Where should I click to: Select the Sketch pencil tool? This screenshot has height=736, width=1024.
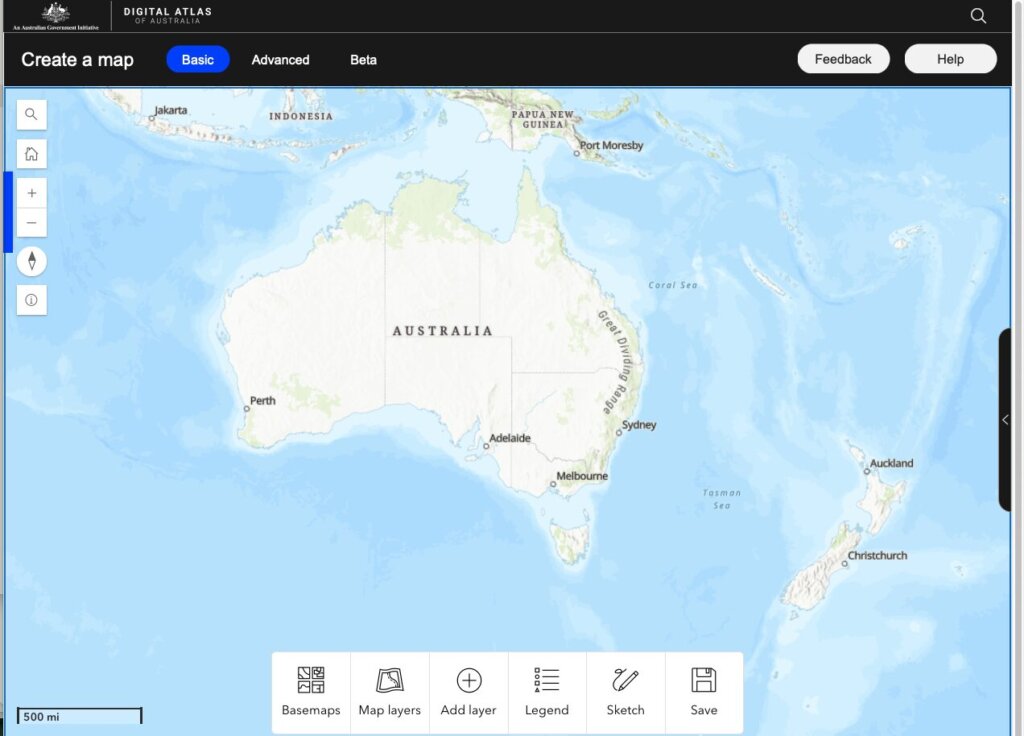[x=625, y=680]
